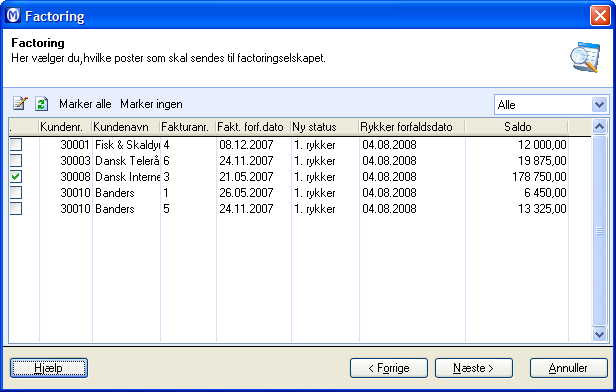Click Marker ingen
Screen dimensions: 616x392
pos(151,104)
